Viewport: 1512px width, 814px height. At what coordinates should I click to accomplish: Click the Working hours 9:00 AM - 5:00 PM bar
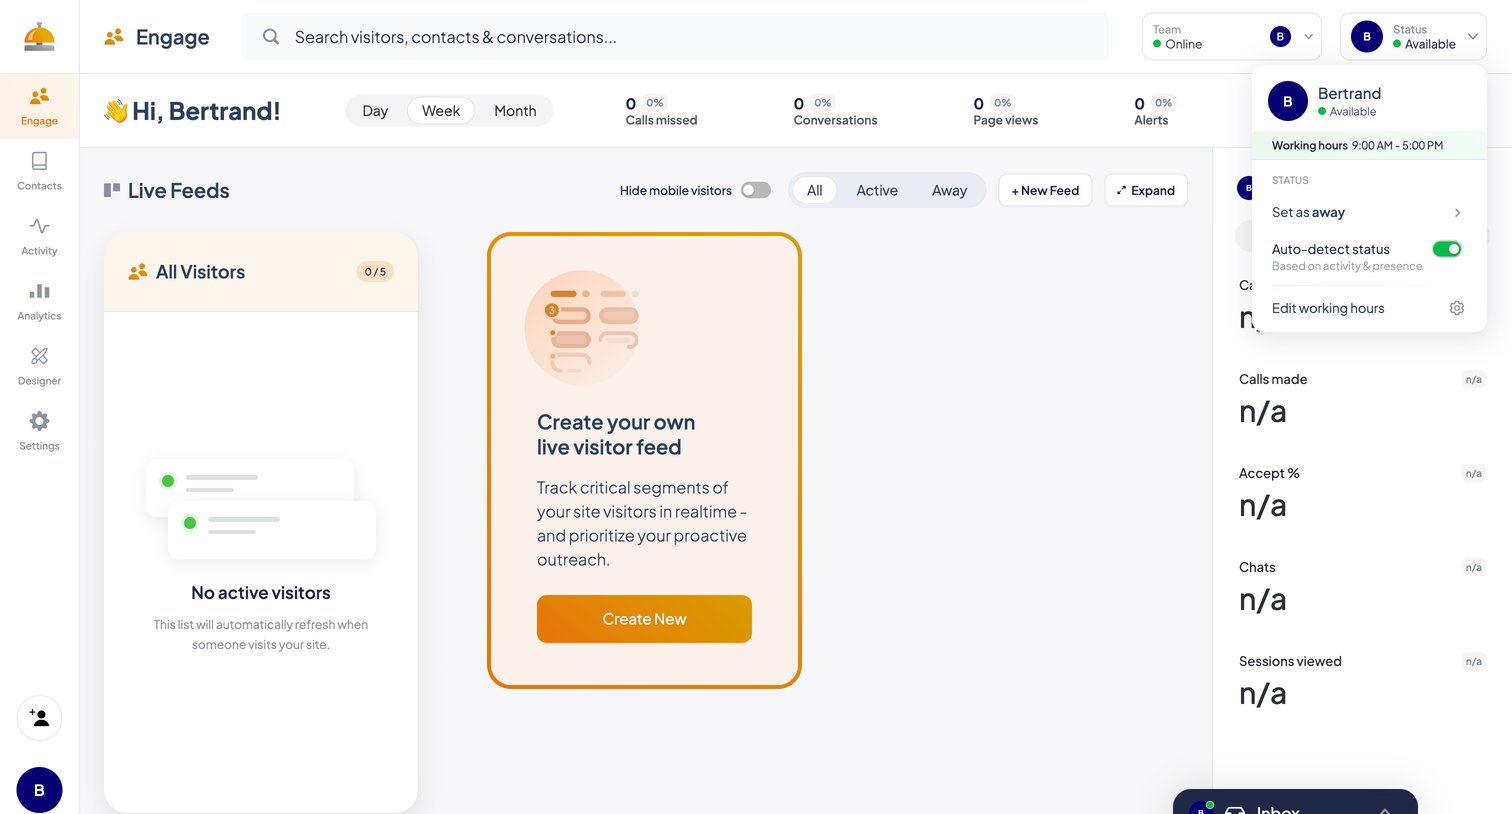(x=1369, y=145)
